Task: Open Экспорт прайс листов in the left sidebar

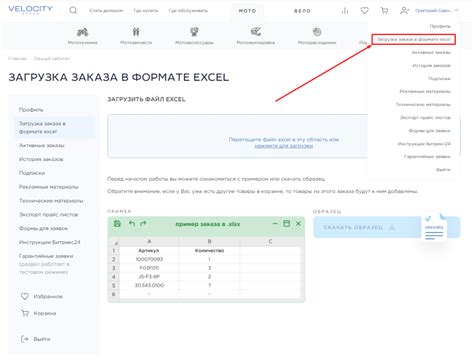Action: click(x=48, y=214)
